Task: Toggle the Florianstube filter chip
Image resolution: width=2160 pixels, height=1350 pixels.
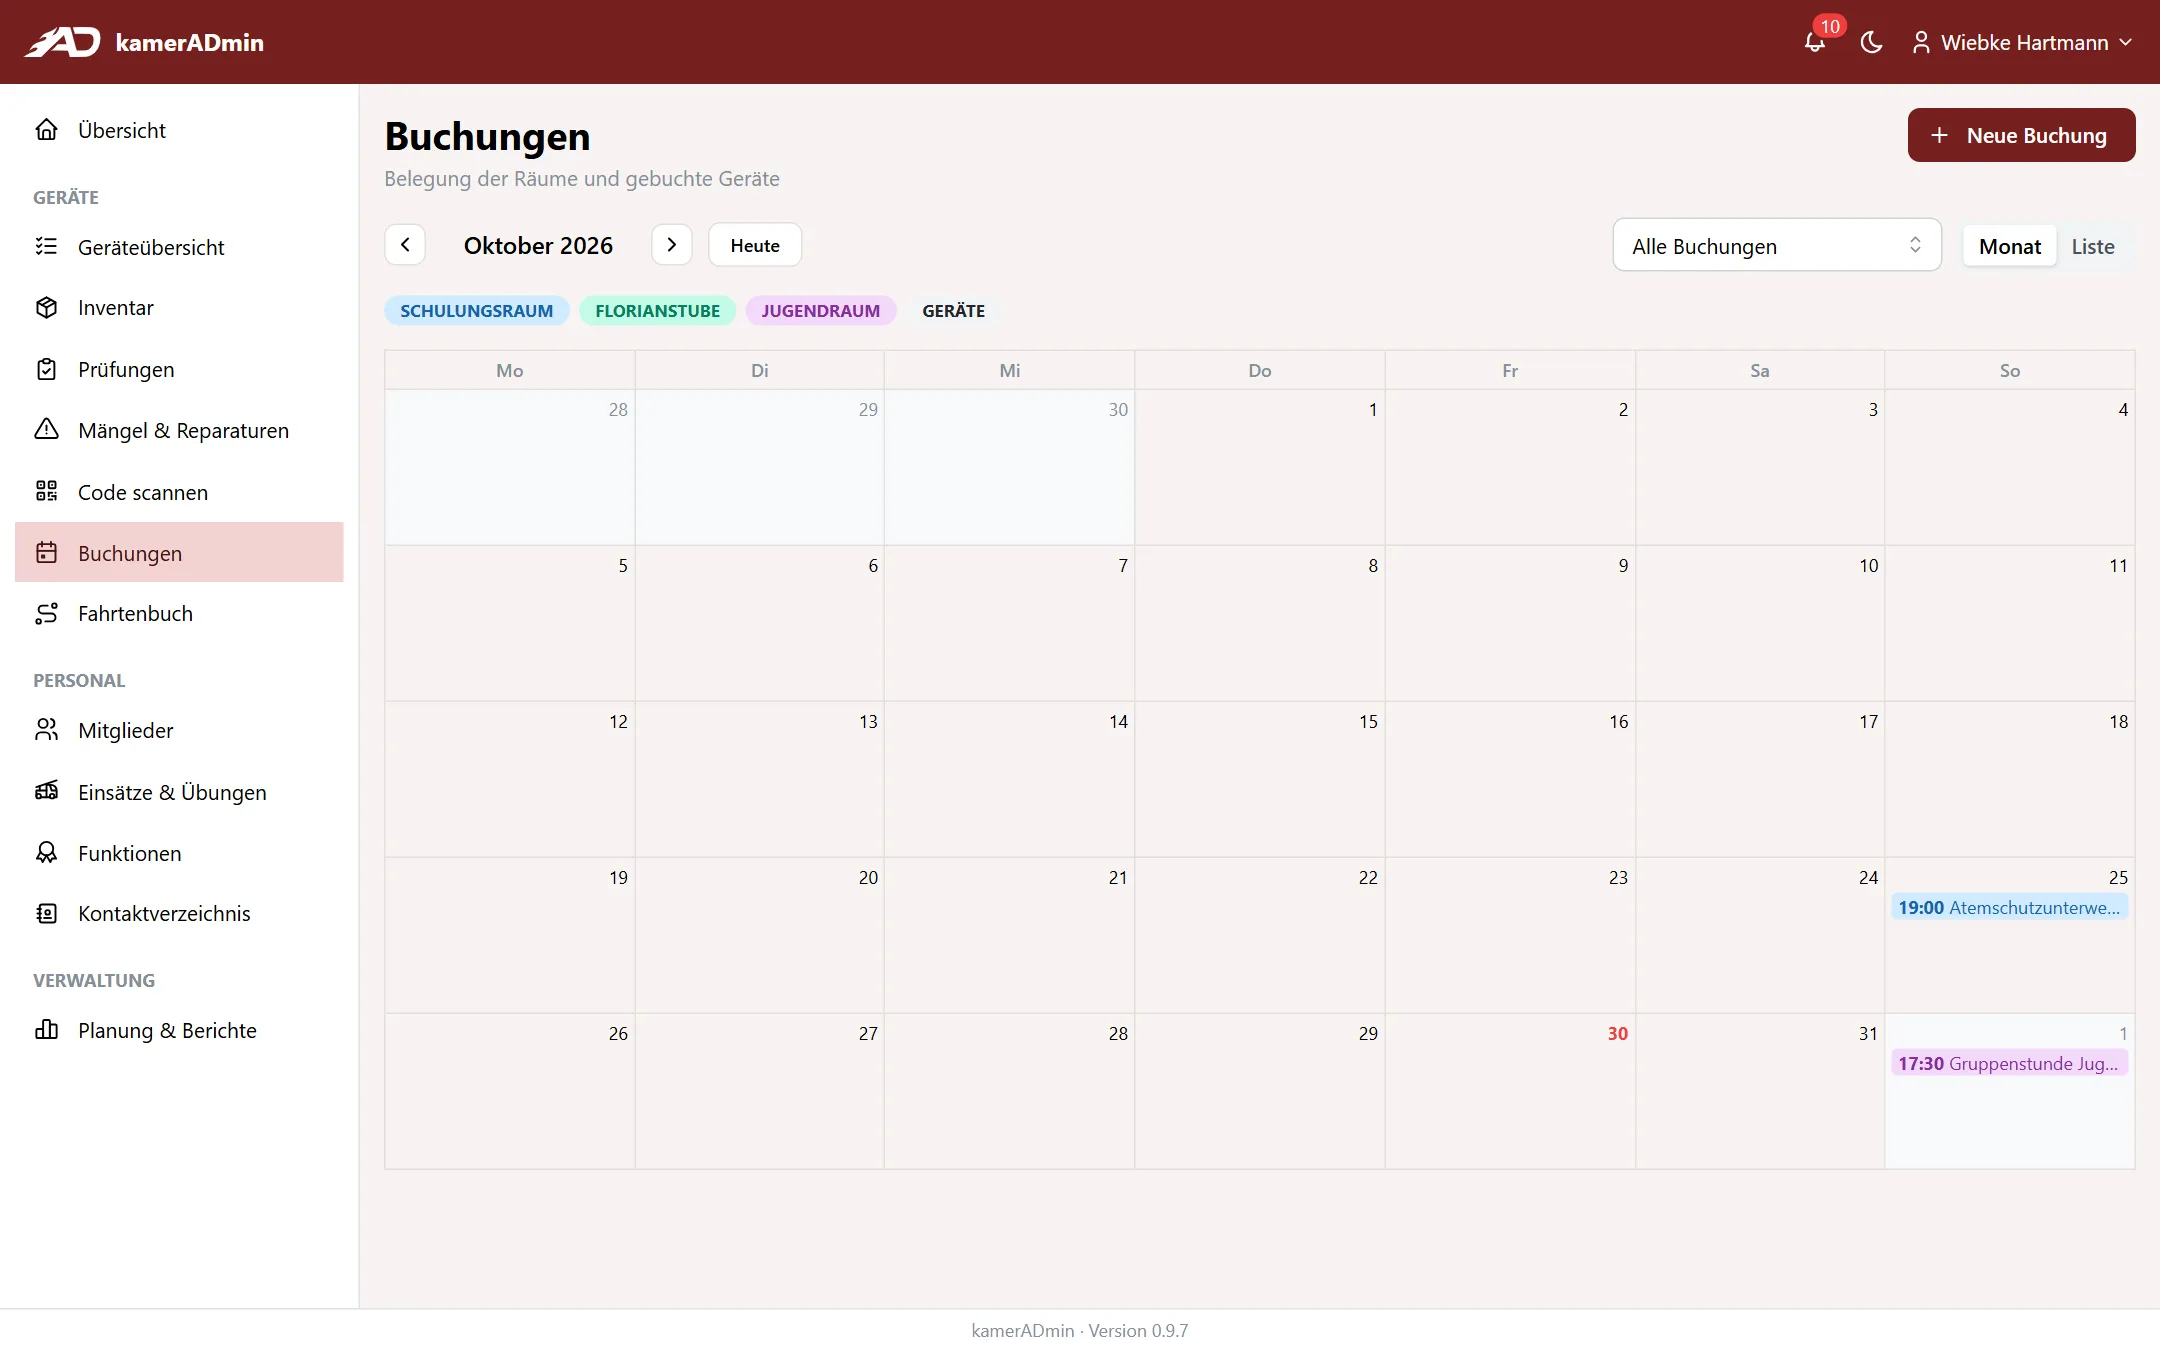Action: (657, 311)
